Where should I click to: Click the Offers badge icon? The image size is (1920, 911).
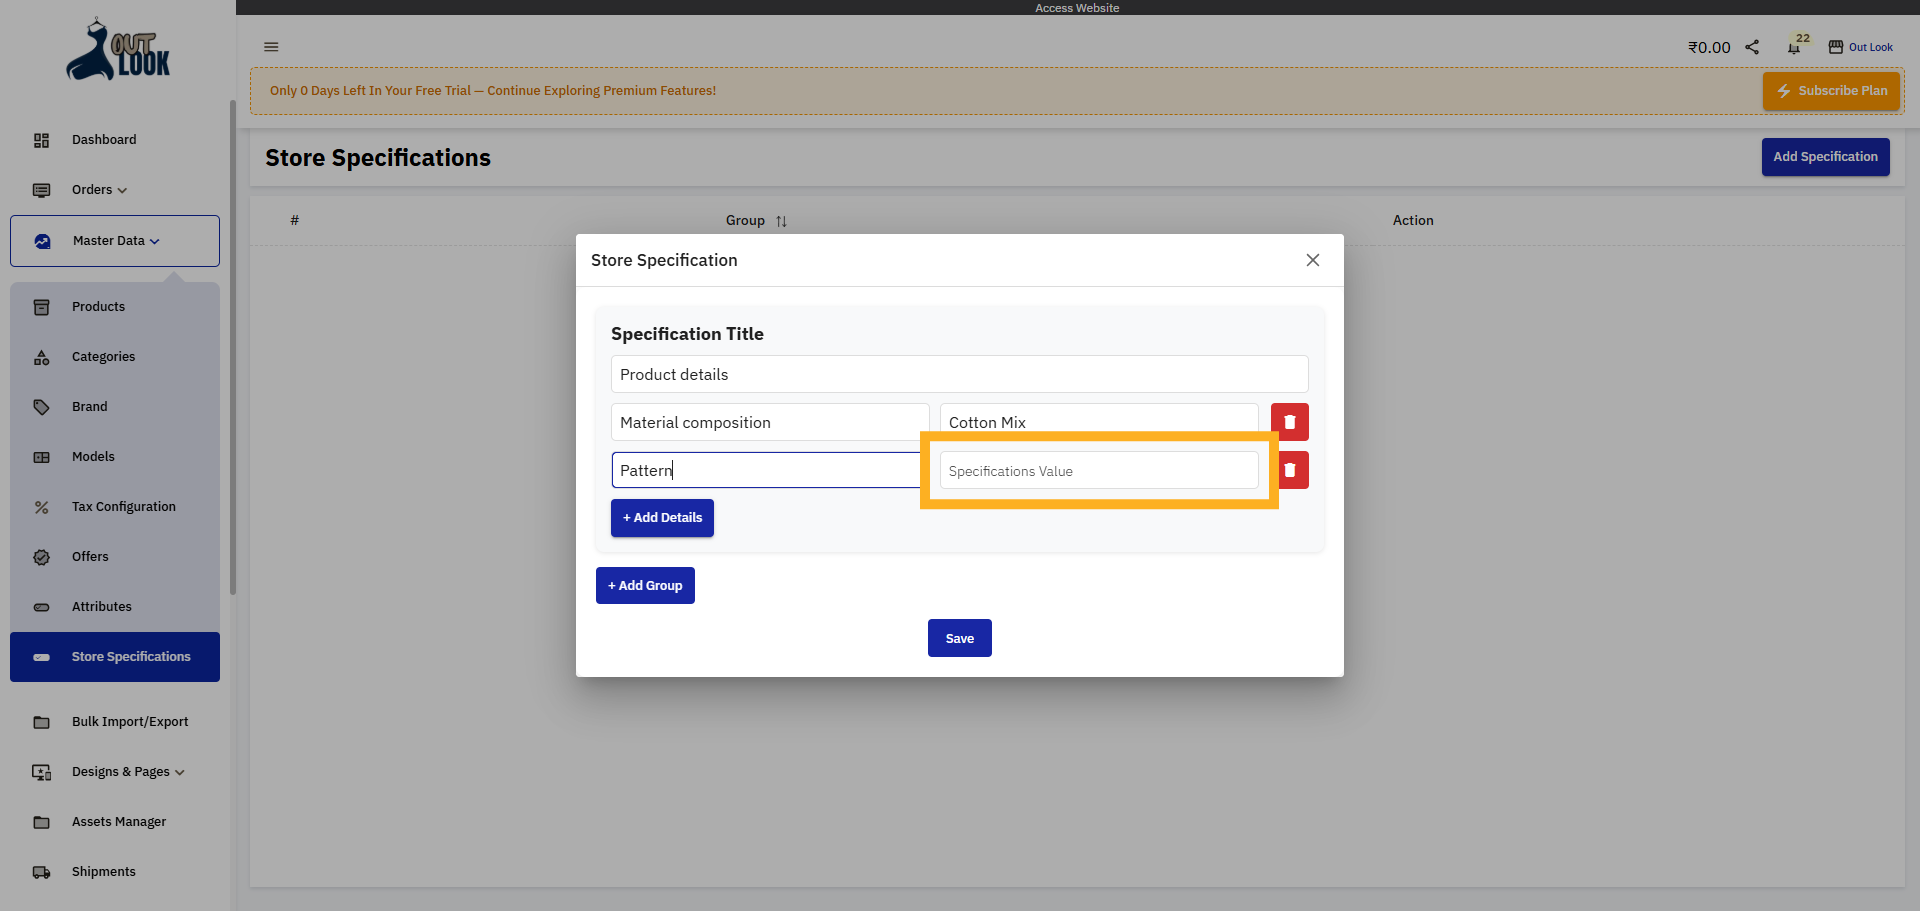pos(41,557)
